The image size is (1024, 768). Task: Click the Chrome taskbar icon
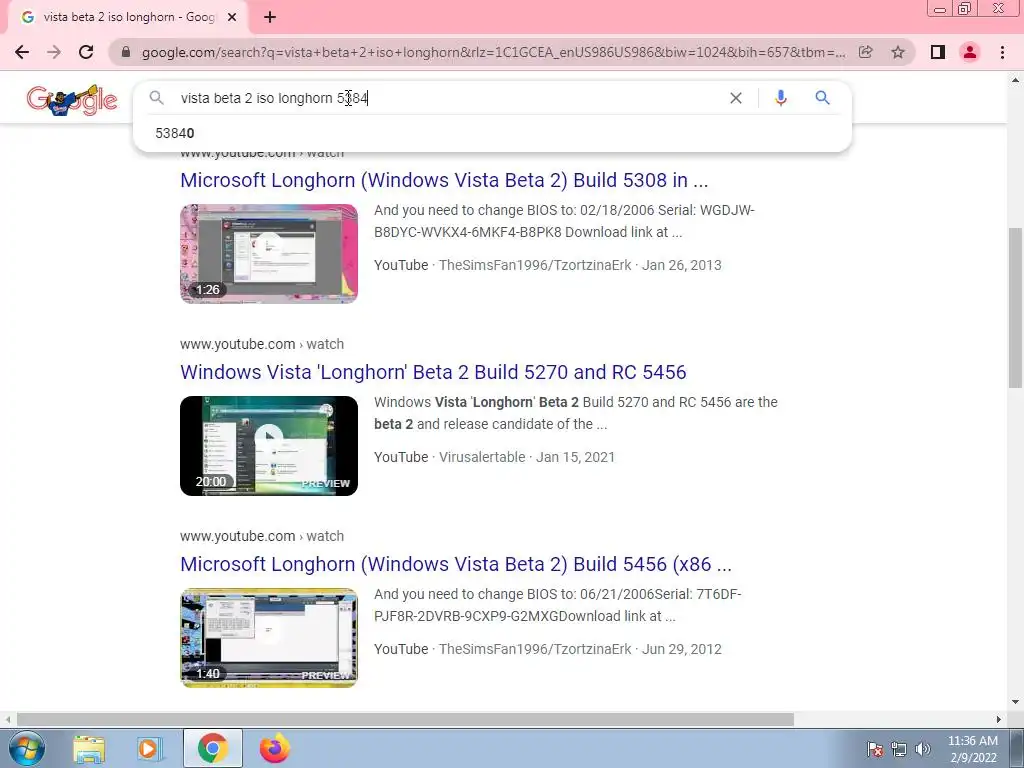(x=213, y=748)
